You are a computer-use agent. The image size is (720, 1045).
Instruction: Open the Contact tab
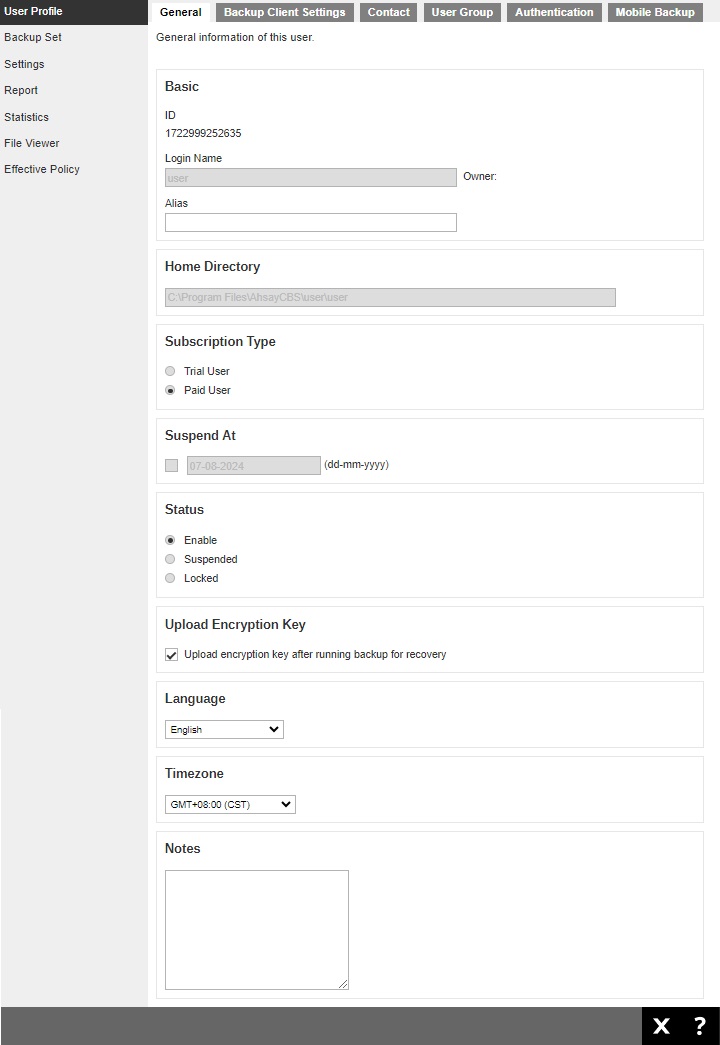[389, 12]
